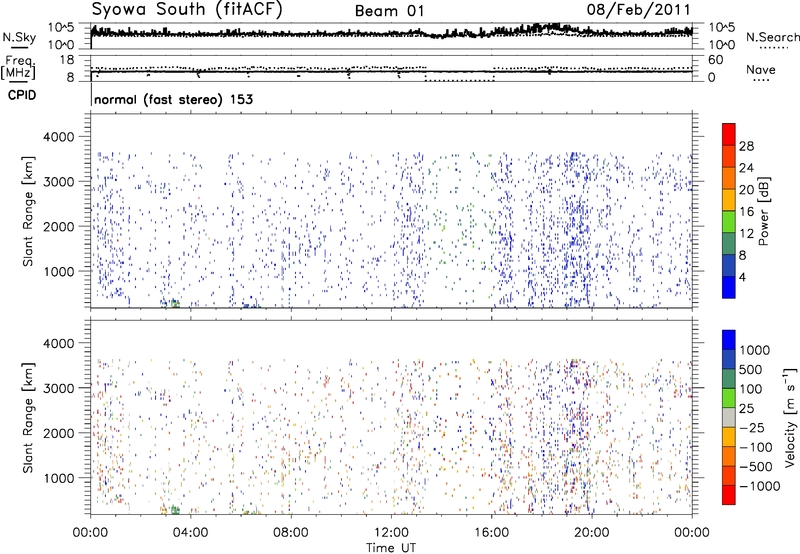Click the bright blue Power colorbar segment below 4
This screenshot has width=800, height=554.
pos(729,287)
